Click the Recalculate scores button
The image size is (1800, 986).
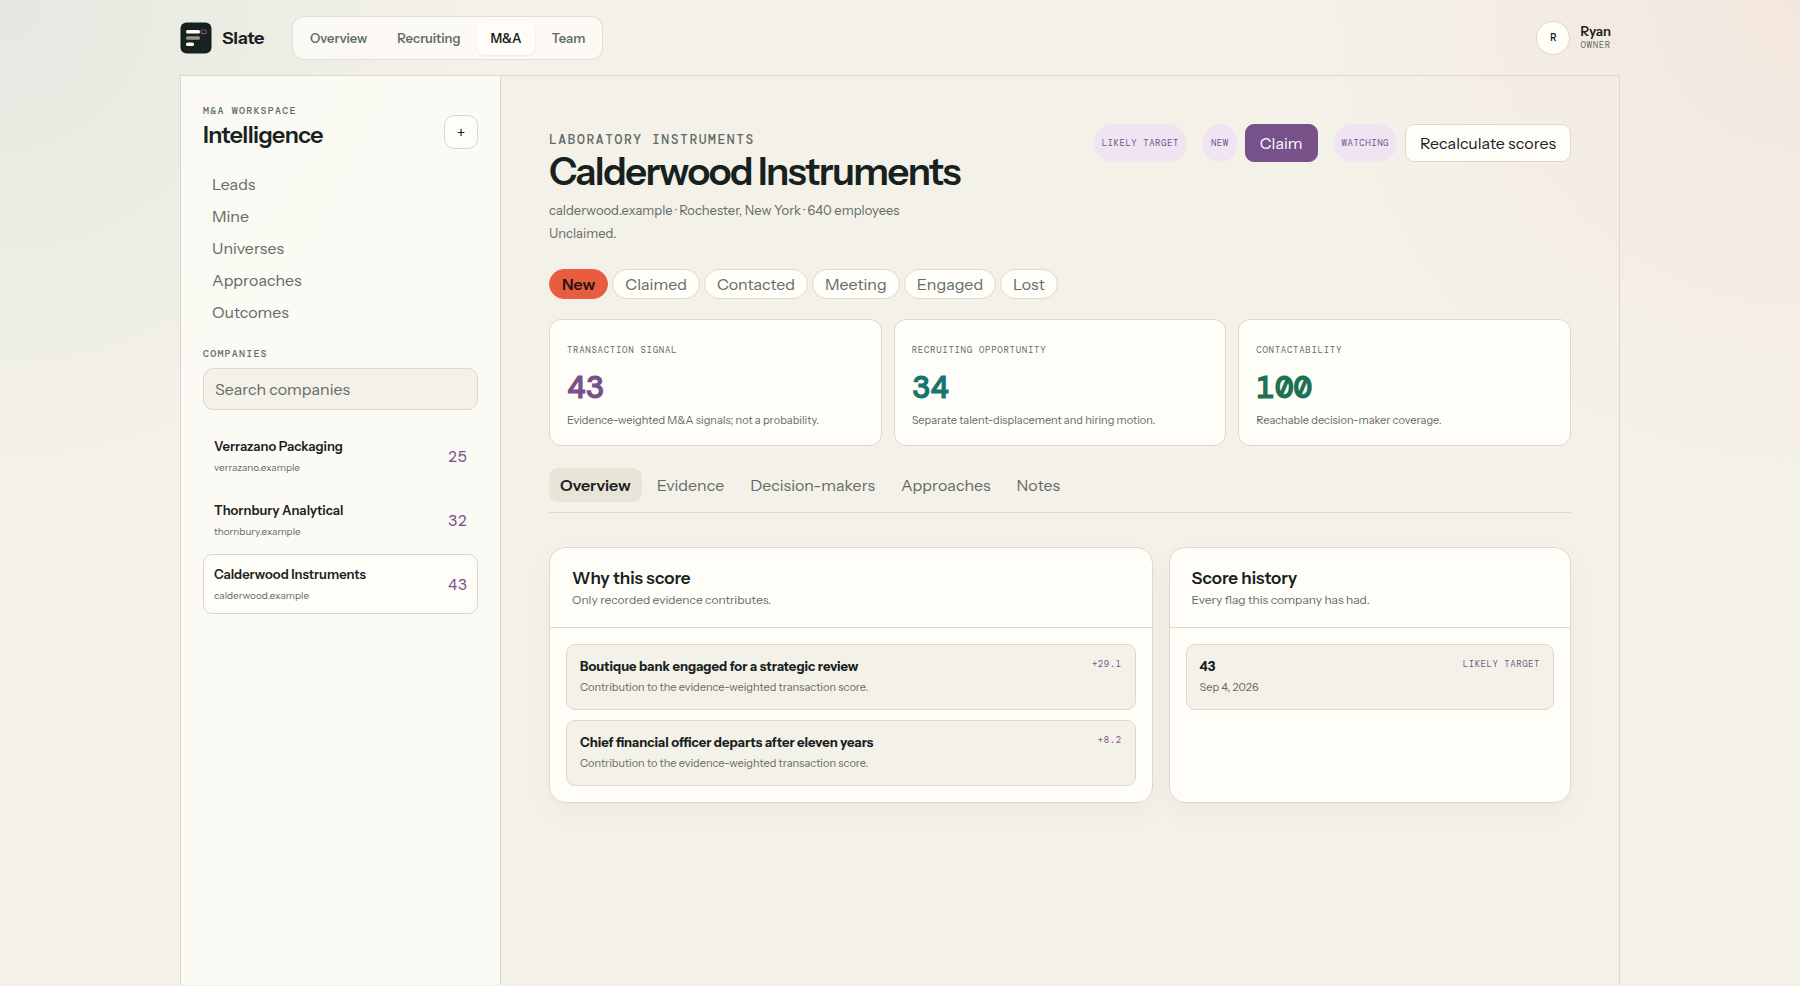1488,143
